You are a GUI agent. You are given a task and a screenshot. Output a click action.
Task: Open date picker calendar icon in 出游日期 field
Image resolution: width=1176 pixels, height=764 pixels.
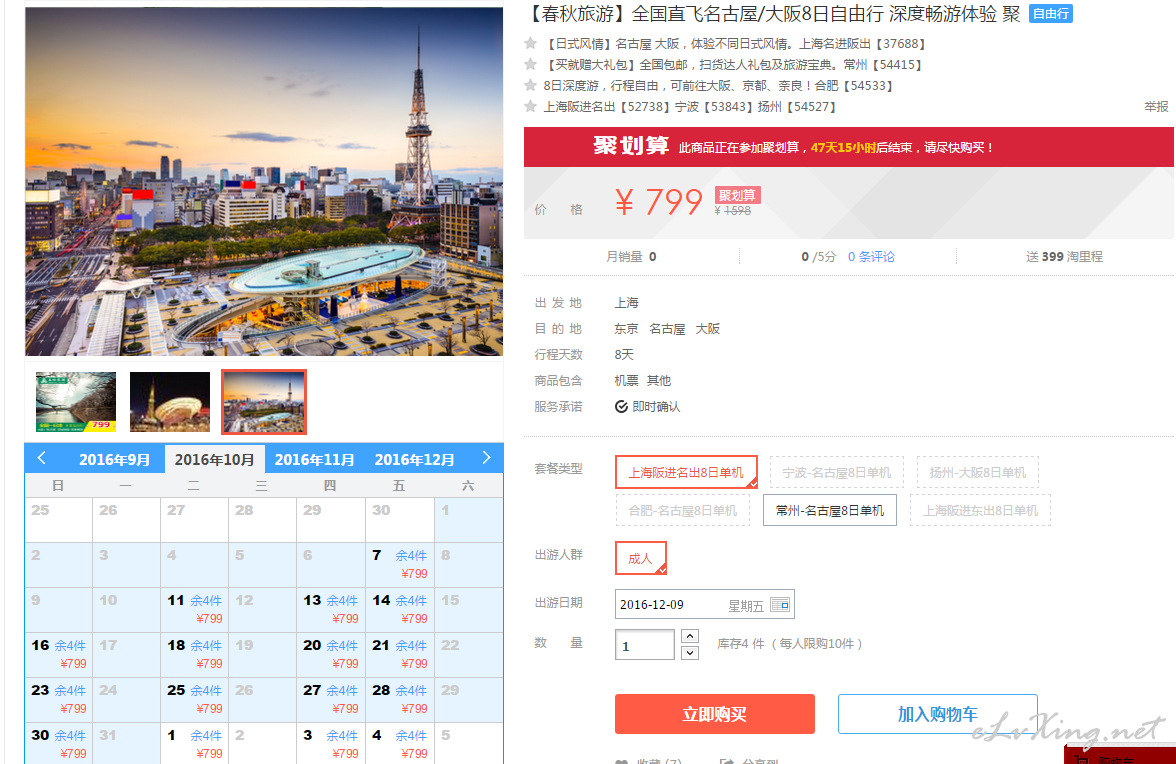[780, 604]
